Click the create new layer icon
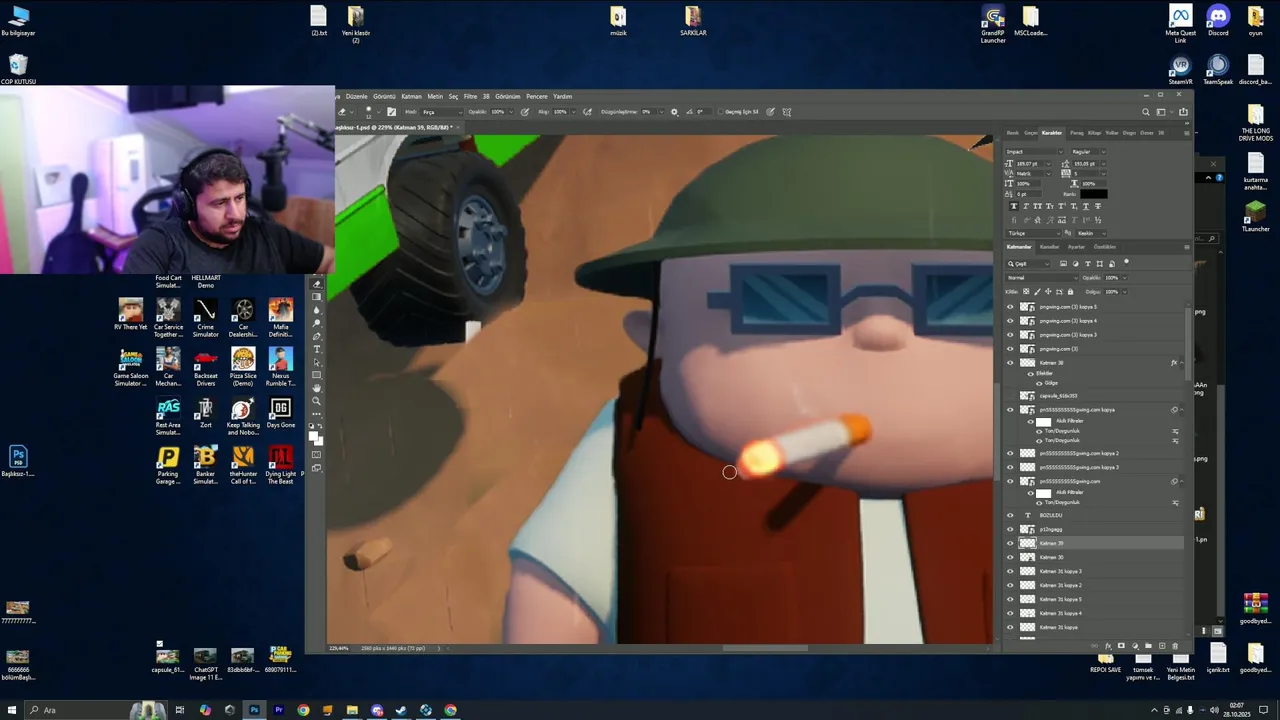Screen dimensions: 1280x720 pyautogui.click(x=1162, y=646)
